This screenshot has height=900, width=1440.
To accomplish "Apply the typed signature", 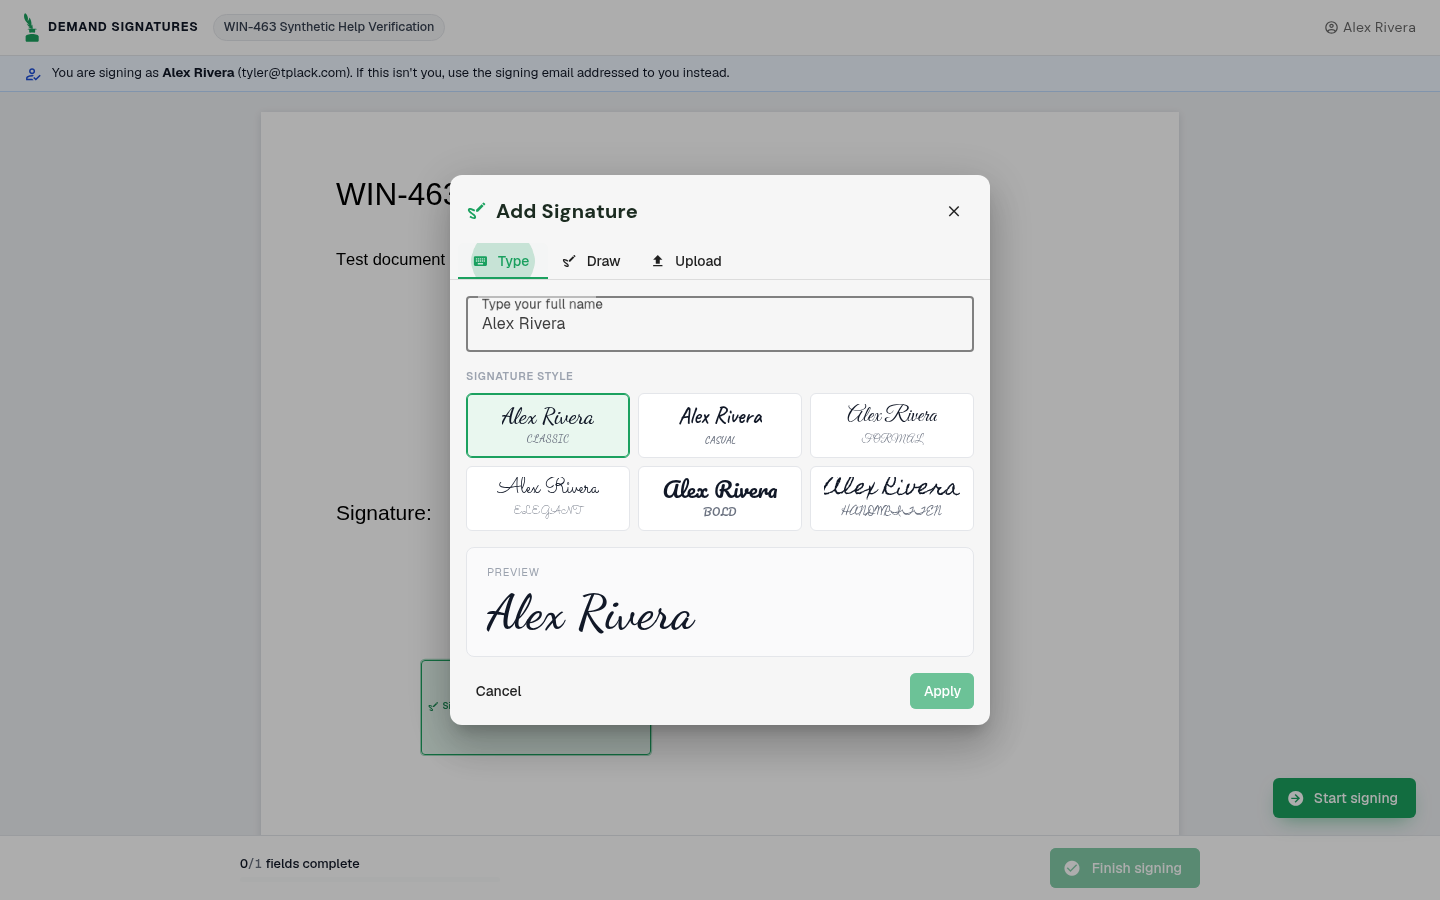I will [942, 691].
